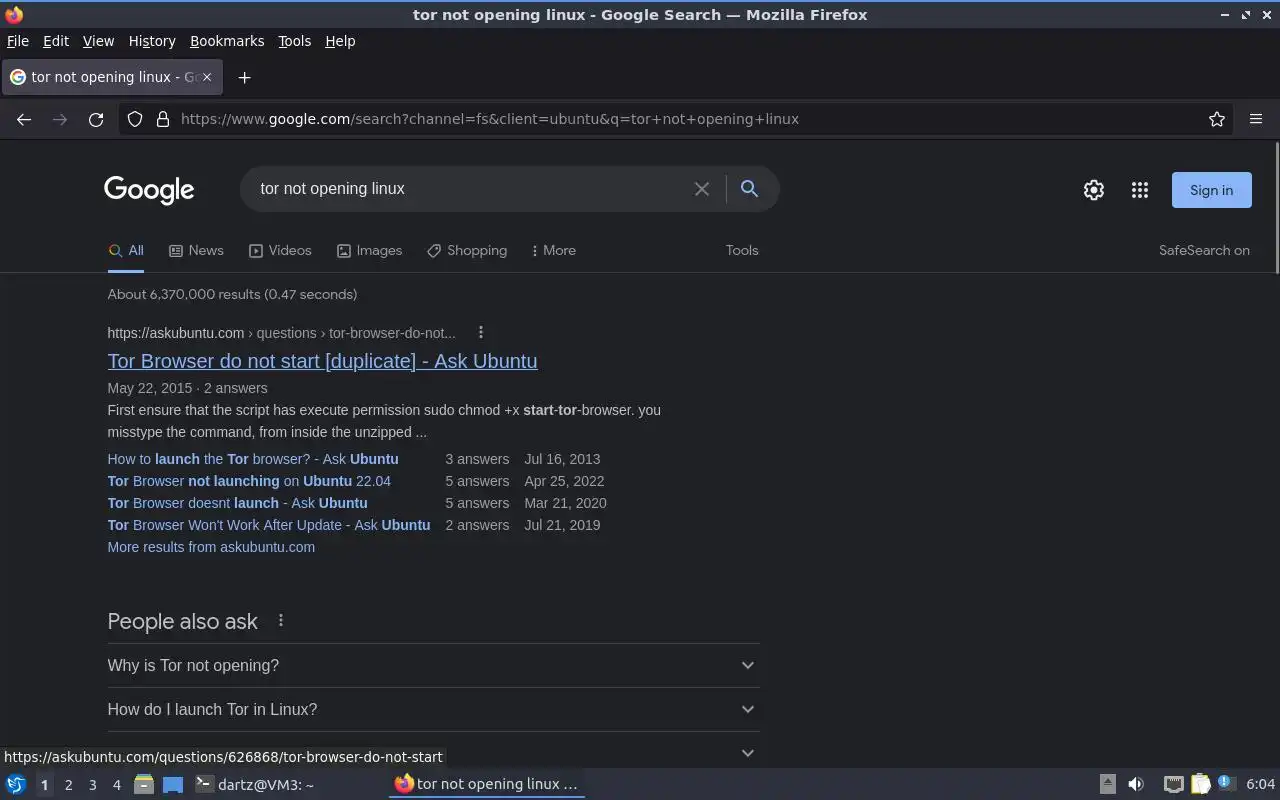Open the Firefox hamburger menu
Screen dimensions: 1280x800
tap(1256, 119)
